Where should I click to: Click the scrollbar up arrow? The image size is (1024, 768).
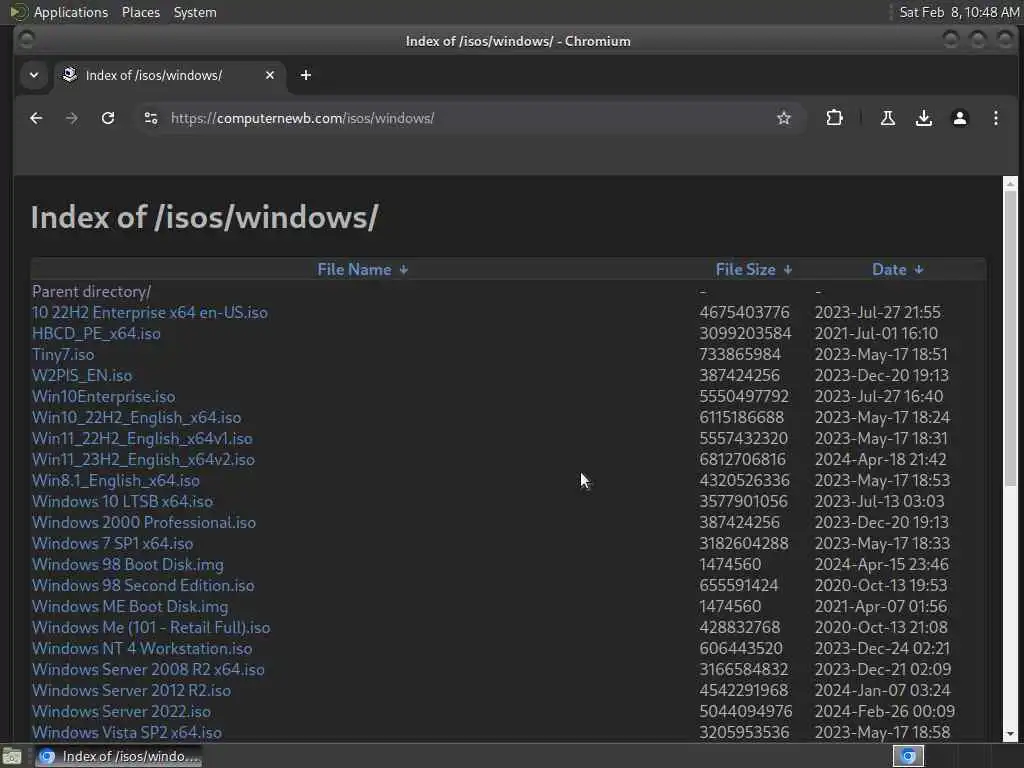pos(1010,183)
